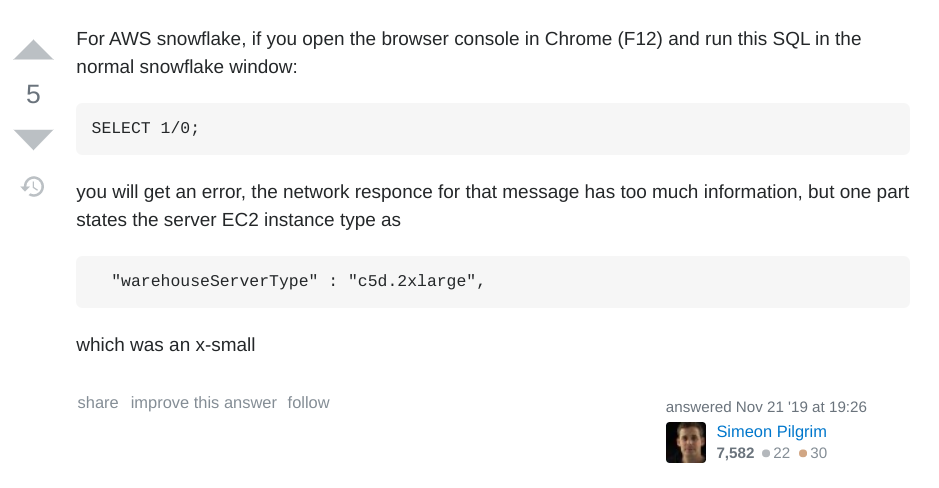
Task: Follow this answer
Action: 308,403
